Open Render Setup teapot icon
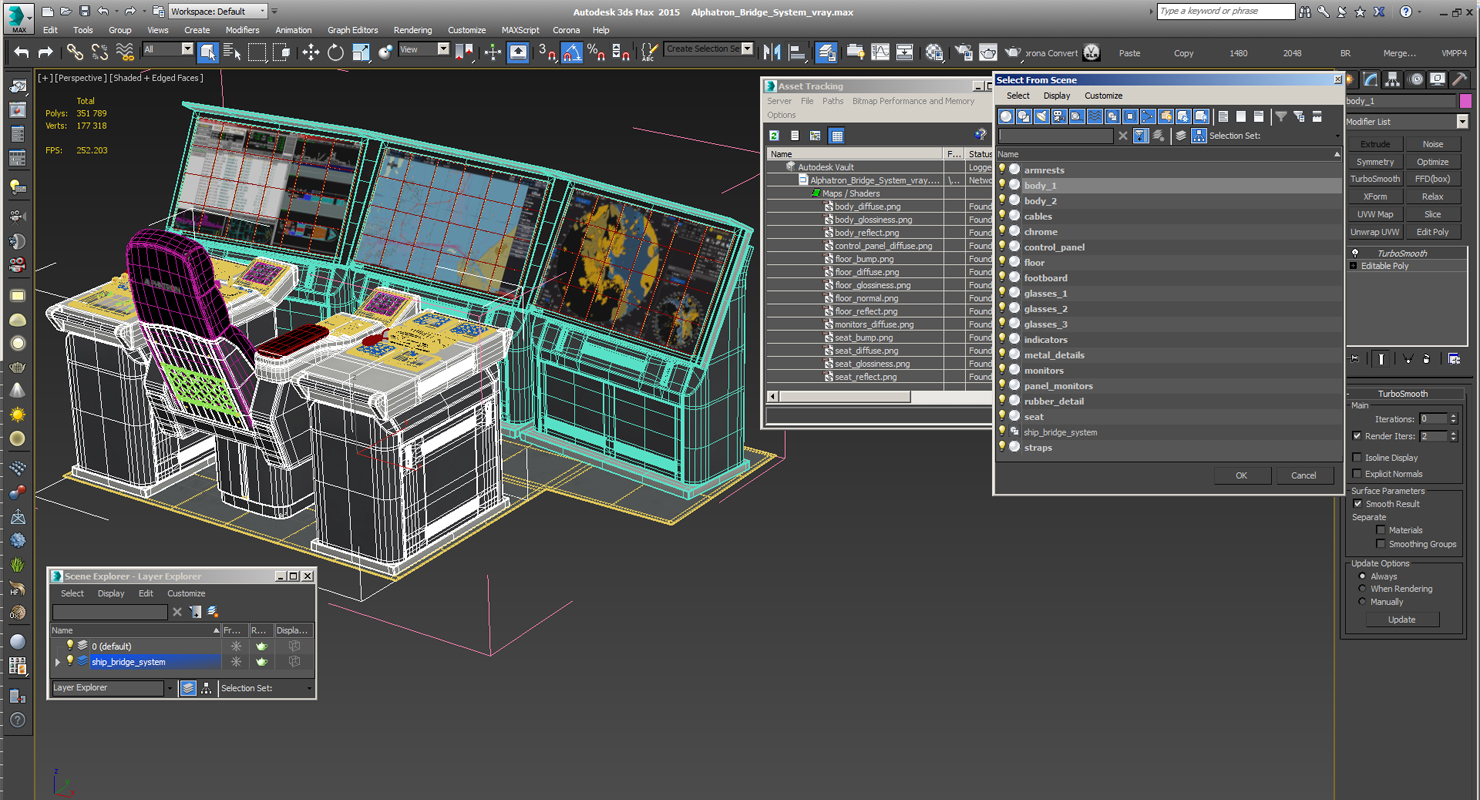1480x800 pixels. point(964,52)
